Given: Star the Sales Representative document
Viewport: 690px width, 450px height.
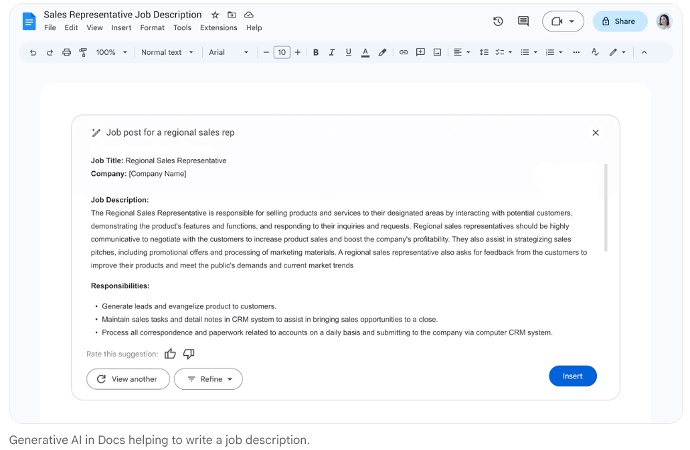Looking at the screenshot, I should pyautogui.click(x=215, y=15).
